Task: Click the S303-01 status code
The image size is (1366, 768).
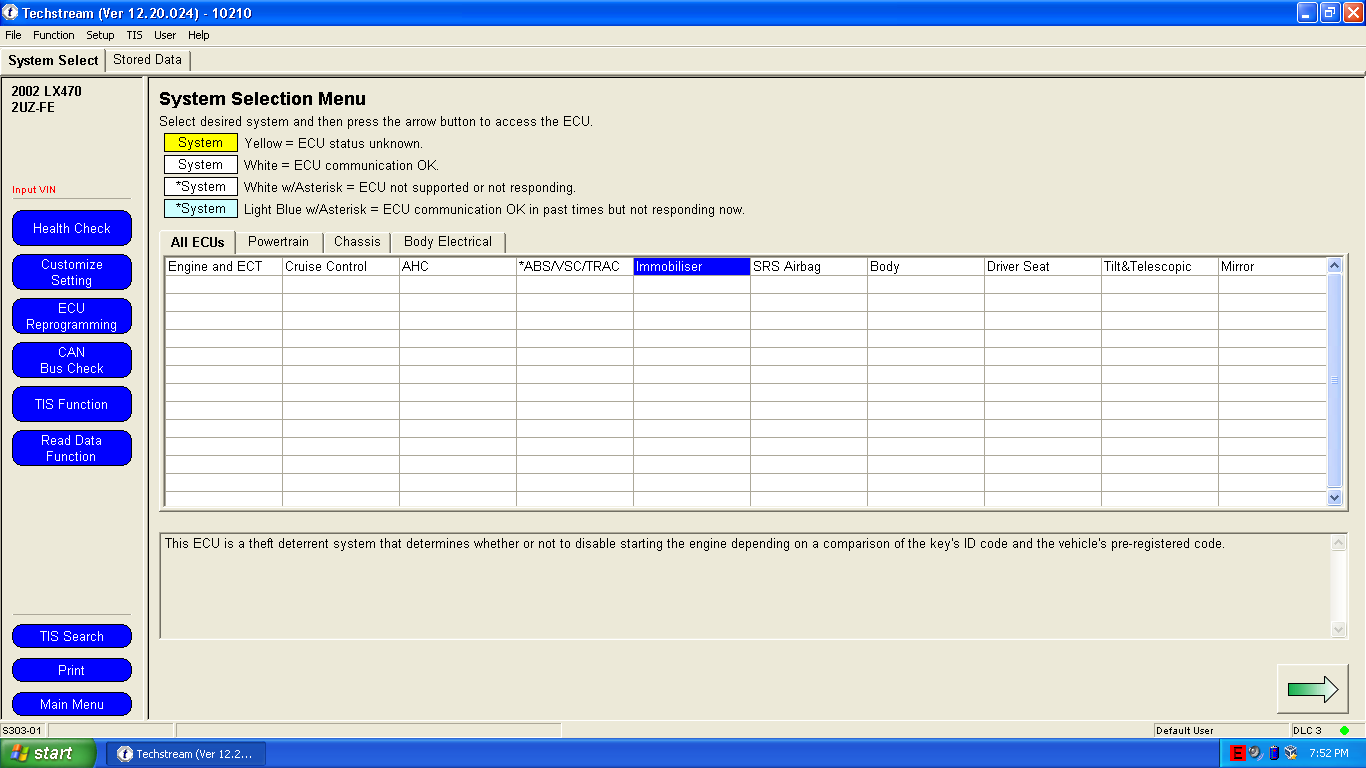Action: (x=21, y=730)
